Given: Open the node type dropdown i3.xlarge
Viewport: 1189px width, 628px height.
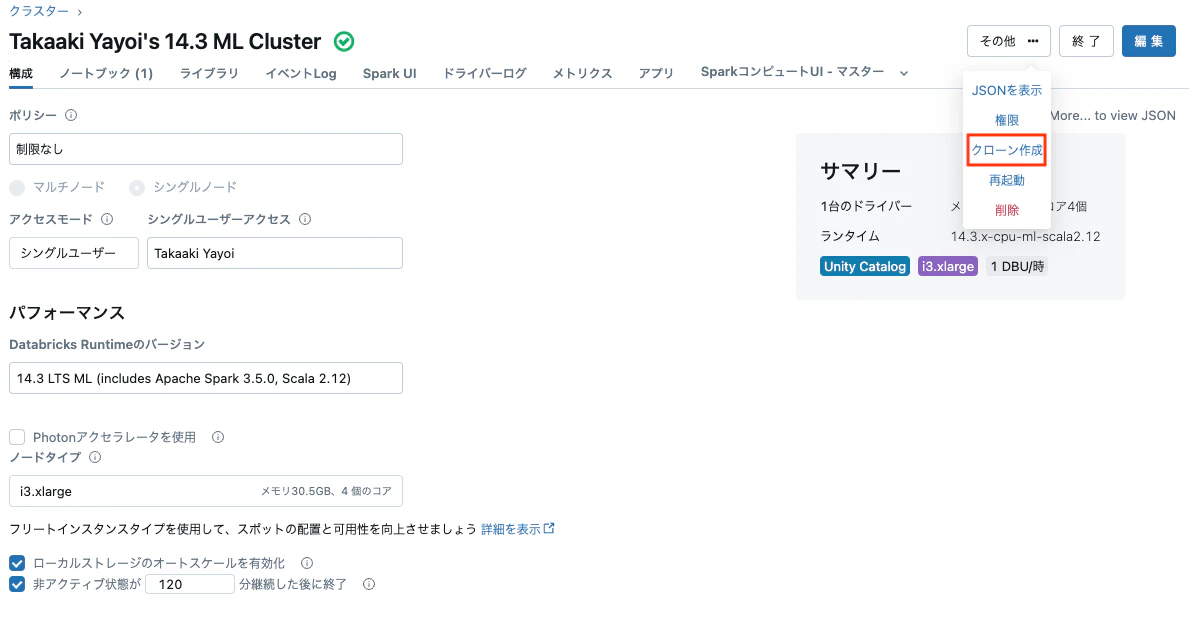Looking at the screenshot, I should click(205, 491).
